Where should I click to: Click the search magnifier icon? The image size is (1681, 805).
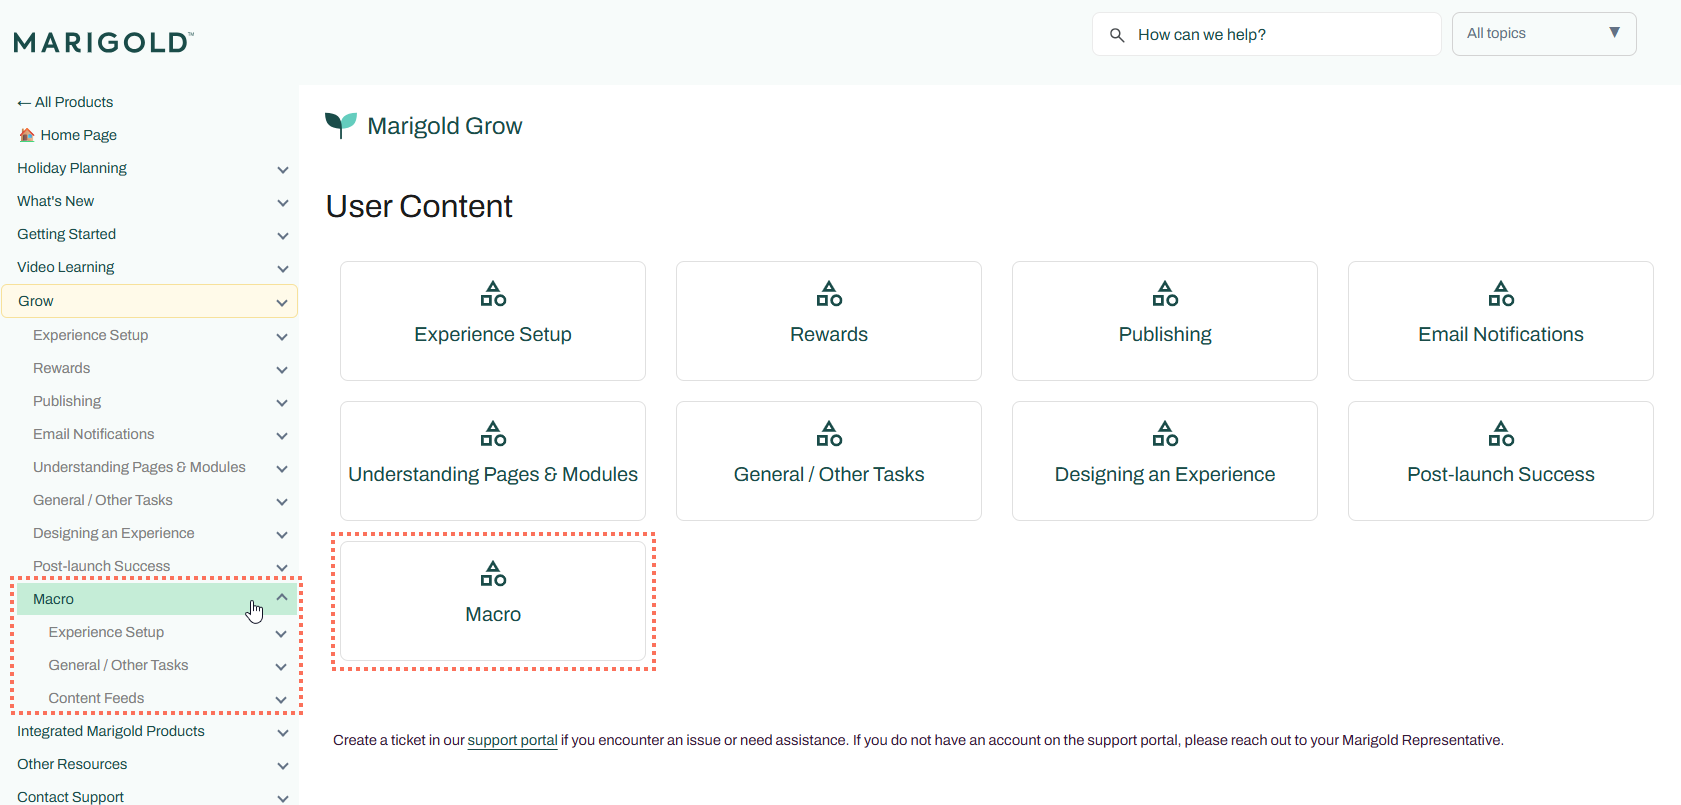pyautogui.click(x=1117, y=35)
